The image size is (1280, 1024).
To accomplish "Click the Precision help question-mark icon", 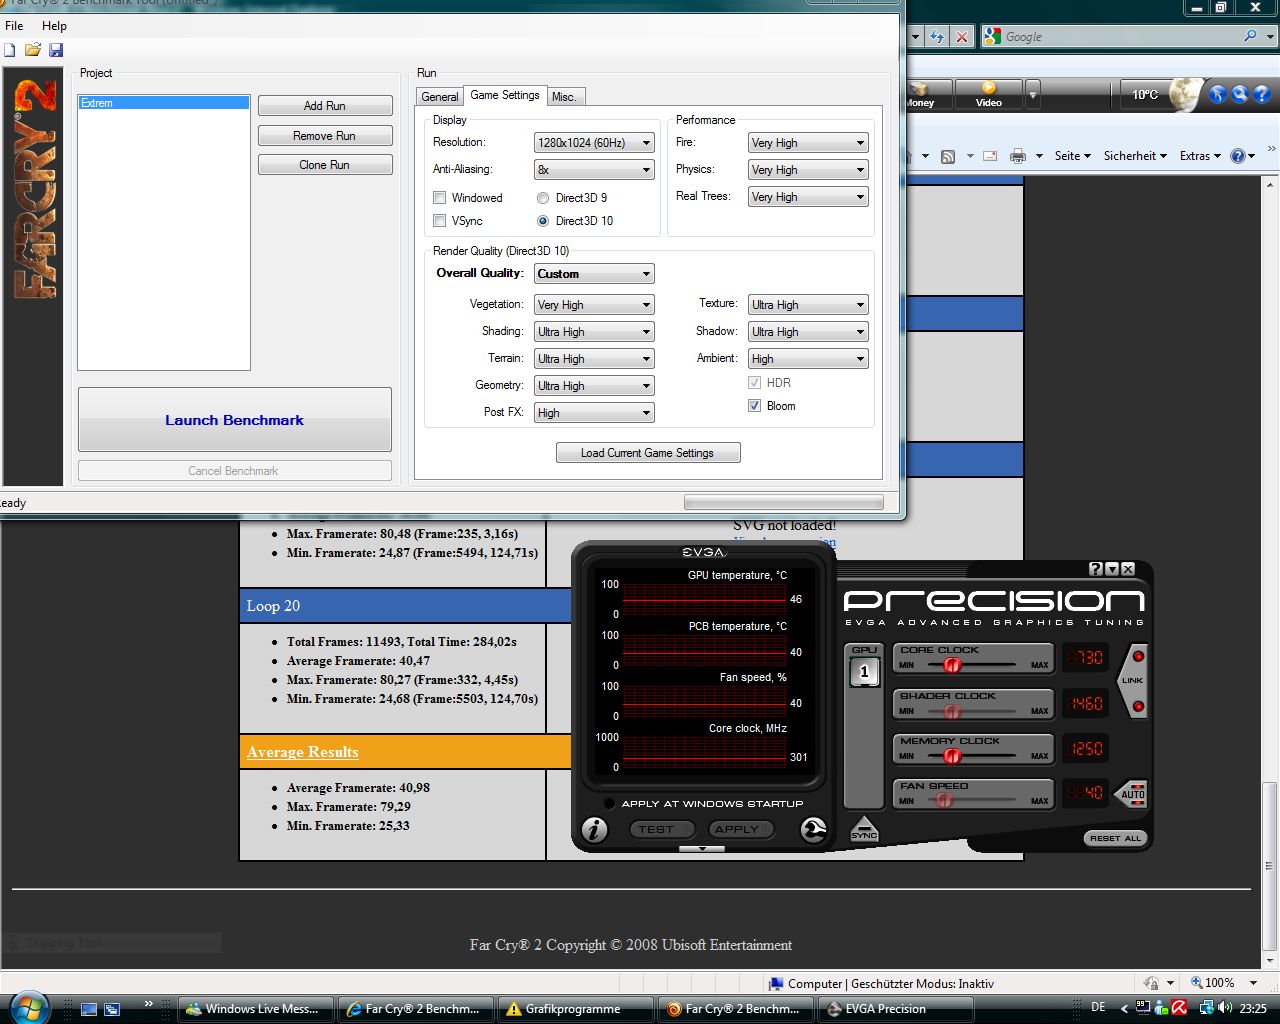I will click(1096, 569).
